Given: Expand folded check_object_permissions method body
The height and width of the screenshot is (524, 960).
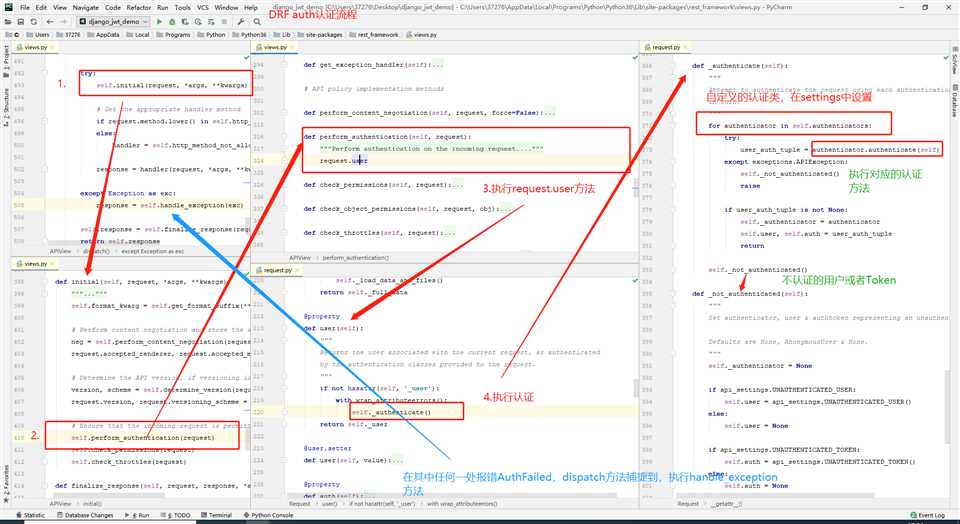Looking at the screenshot, I should click(x=504, y=209).
